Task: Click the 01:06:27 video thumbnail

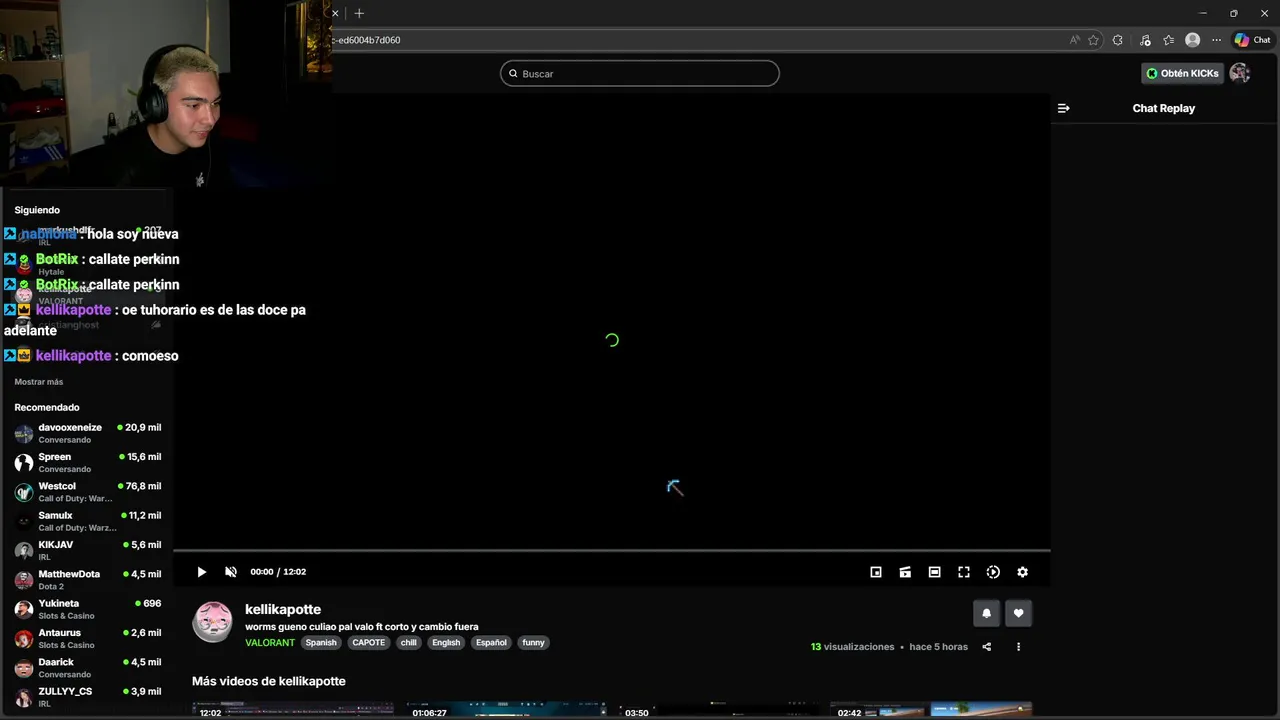Action: [506, 711]
